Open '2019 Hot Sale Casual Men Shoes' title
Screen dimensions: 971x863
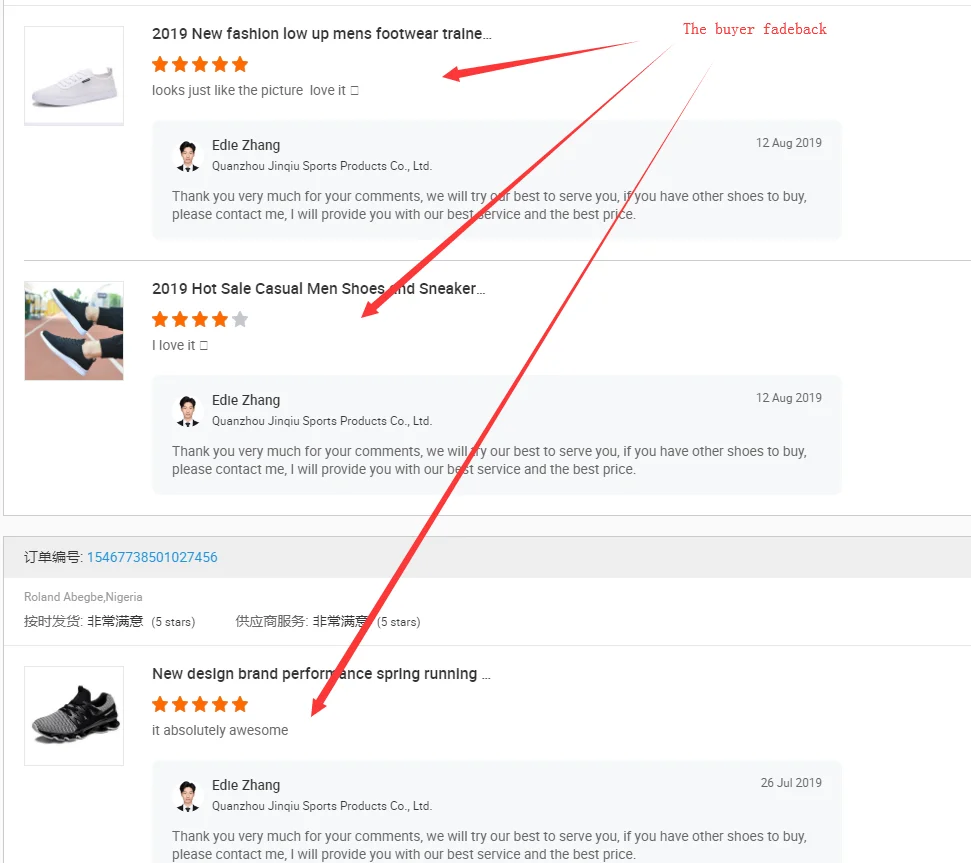tap(318, 289)
